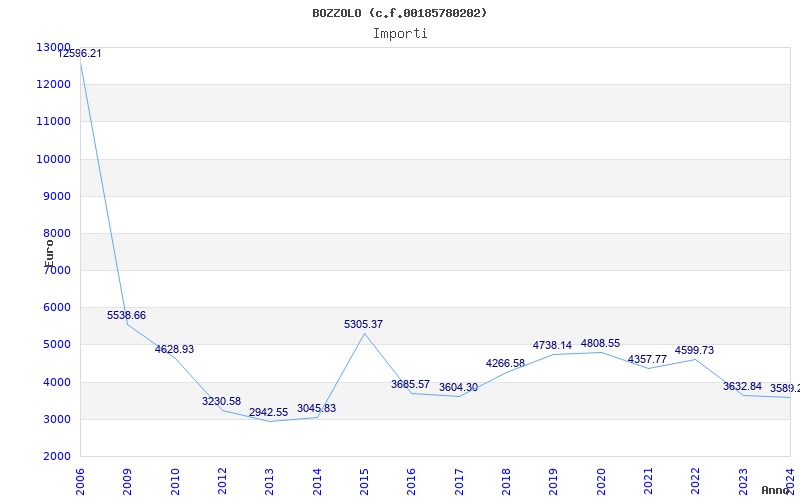Click the Importi subtitle

[400, 34]
